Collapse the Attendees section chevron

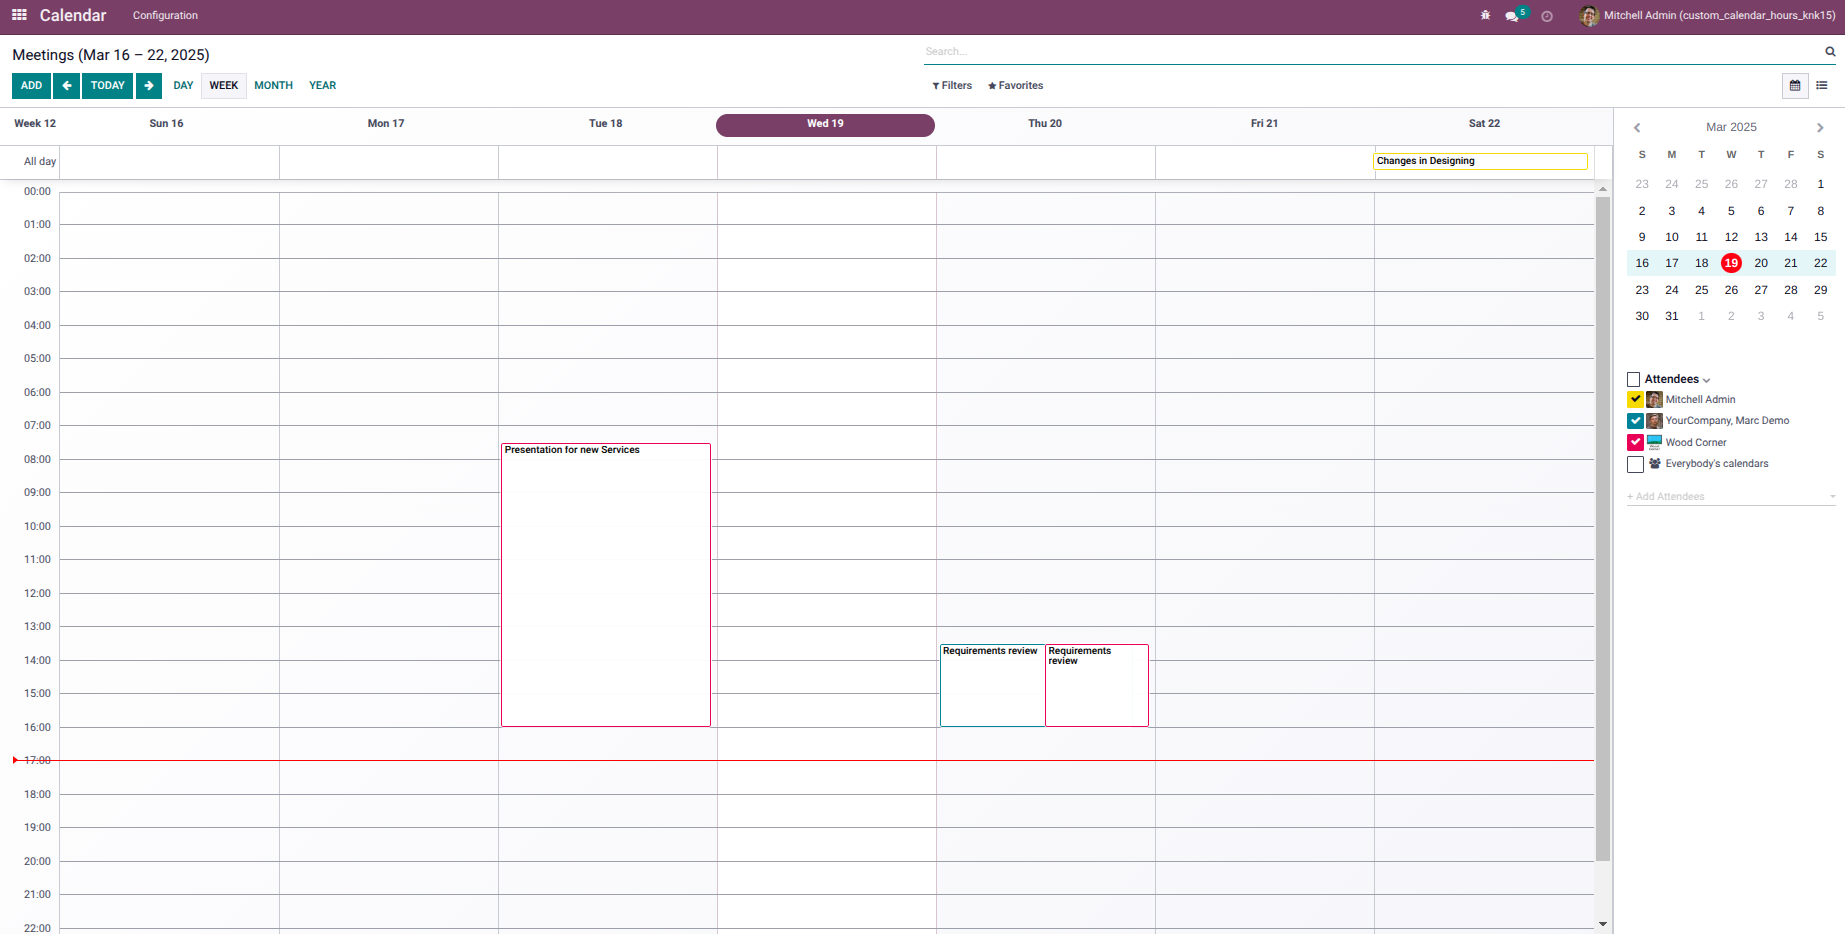click(x=1706, y=380)
